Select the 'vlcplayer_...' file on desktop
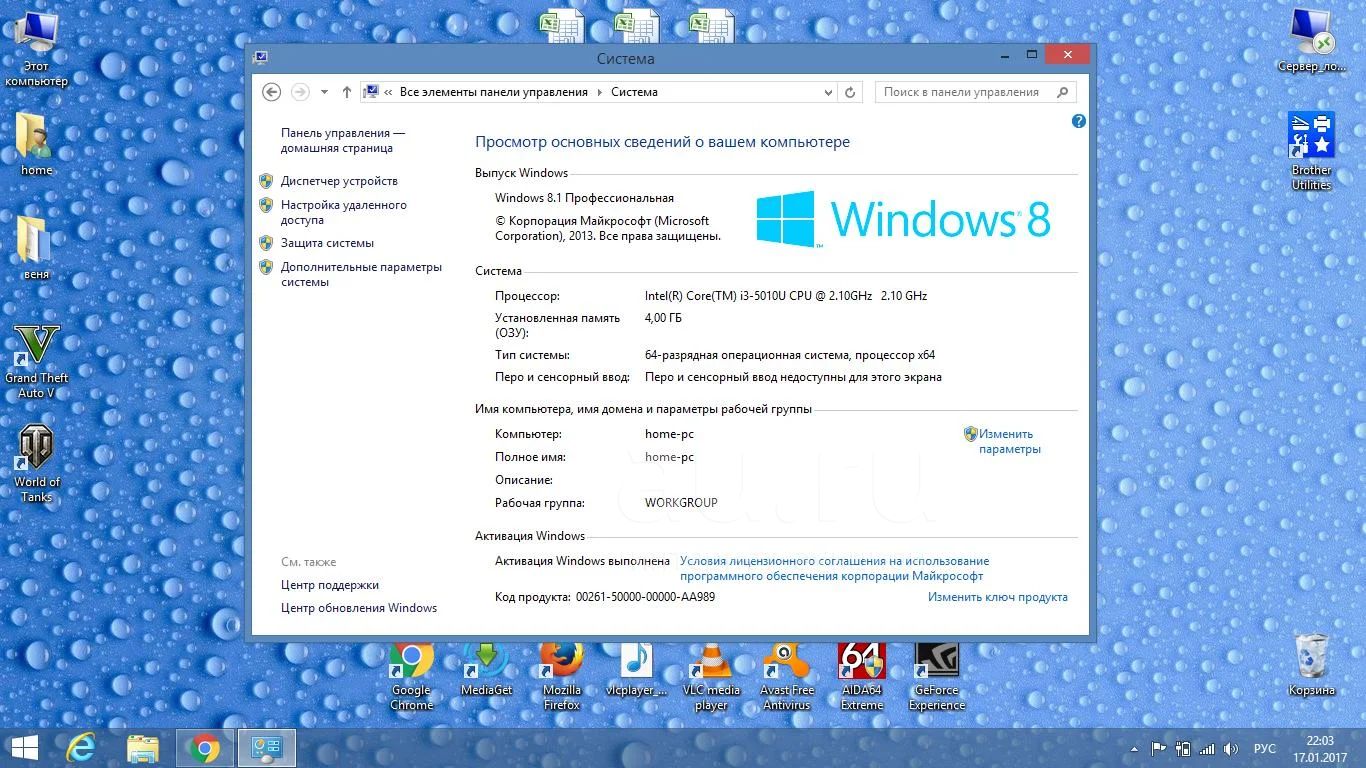Image resolution: width=1366 pixels, height=768 pixels. point(636,670)
